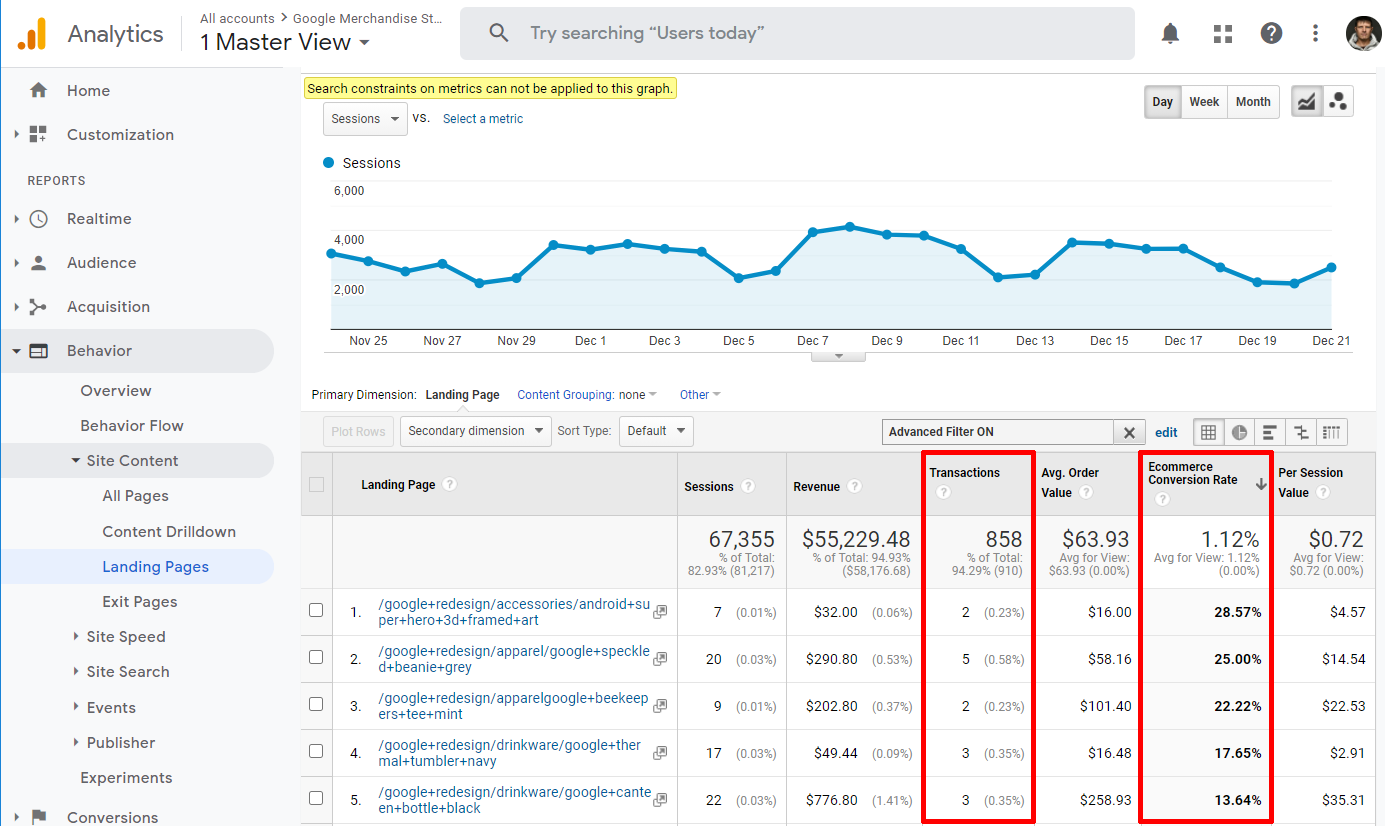Screen dimensions: 1385x826
Task: Toggle the select-all checkbox in table header
Action: (316, 485)
